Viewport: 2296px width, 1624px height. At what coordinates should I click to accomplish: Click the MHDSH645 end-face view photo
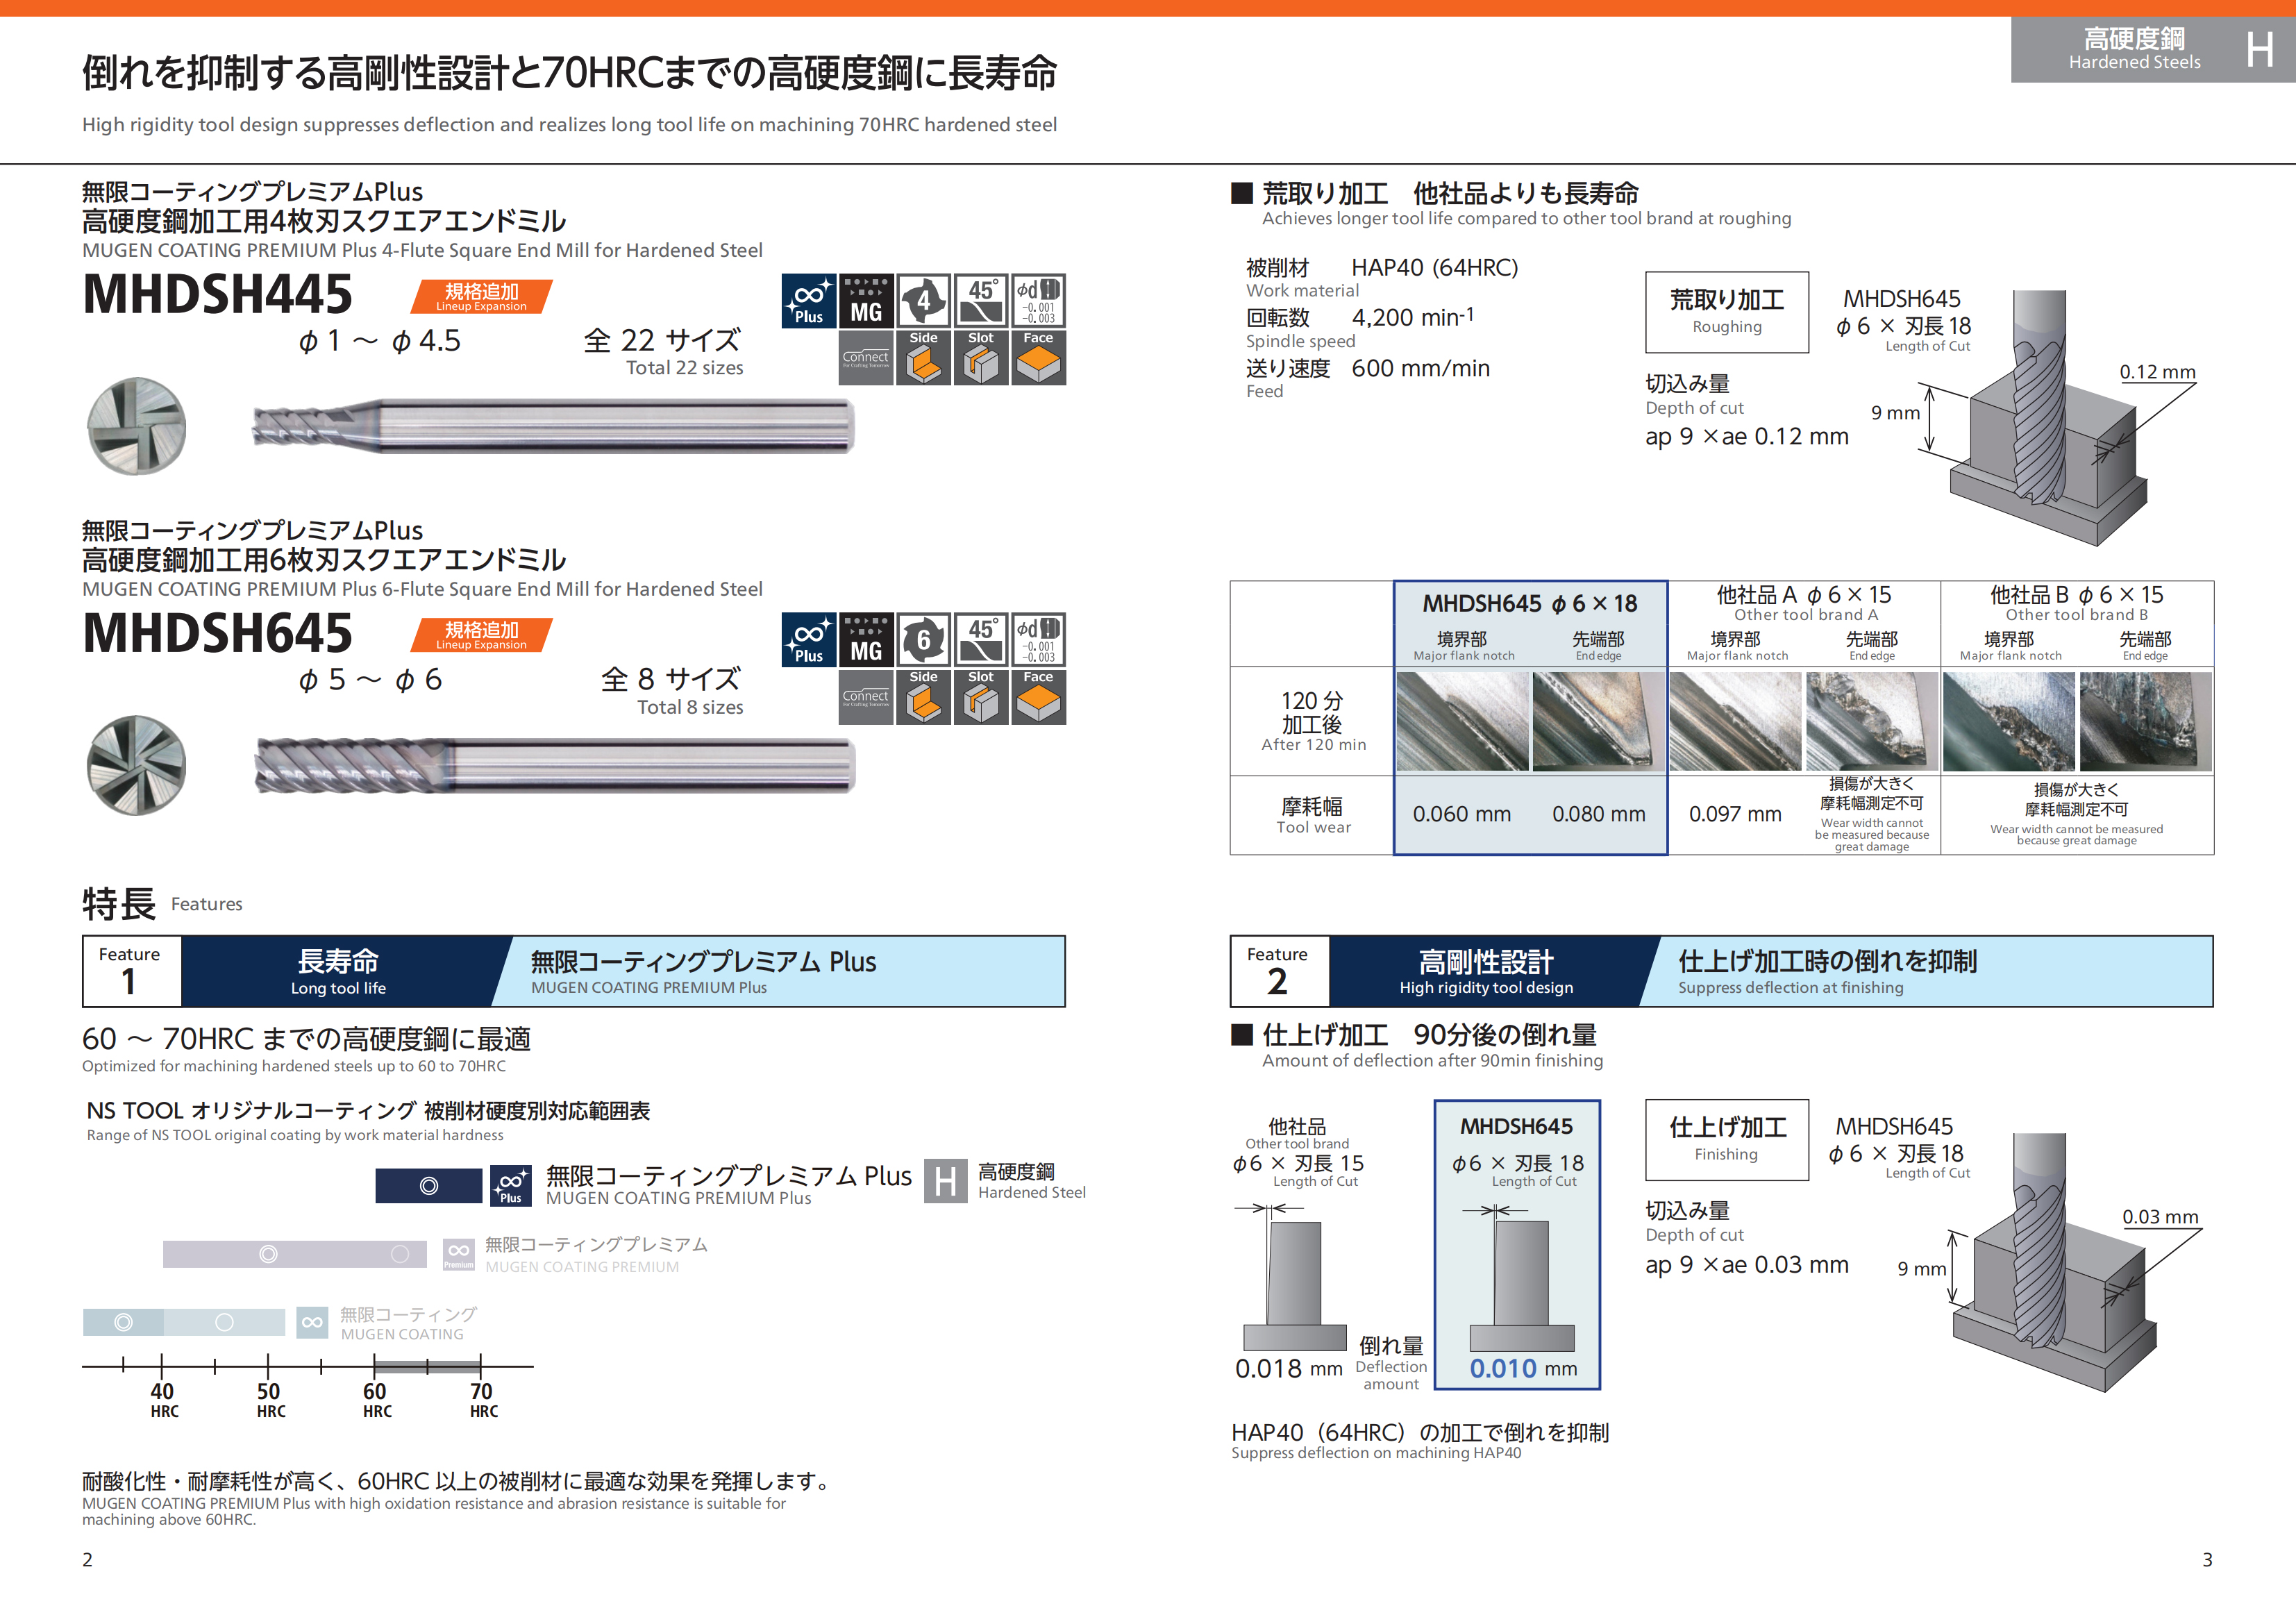point(137,766)
